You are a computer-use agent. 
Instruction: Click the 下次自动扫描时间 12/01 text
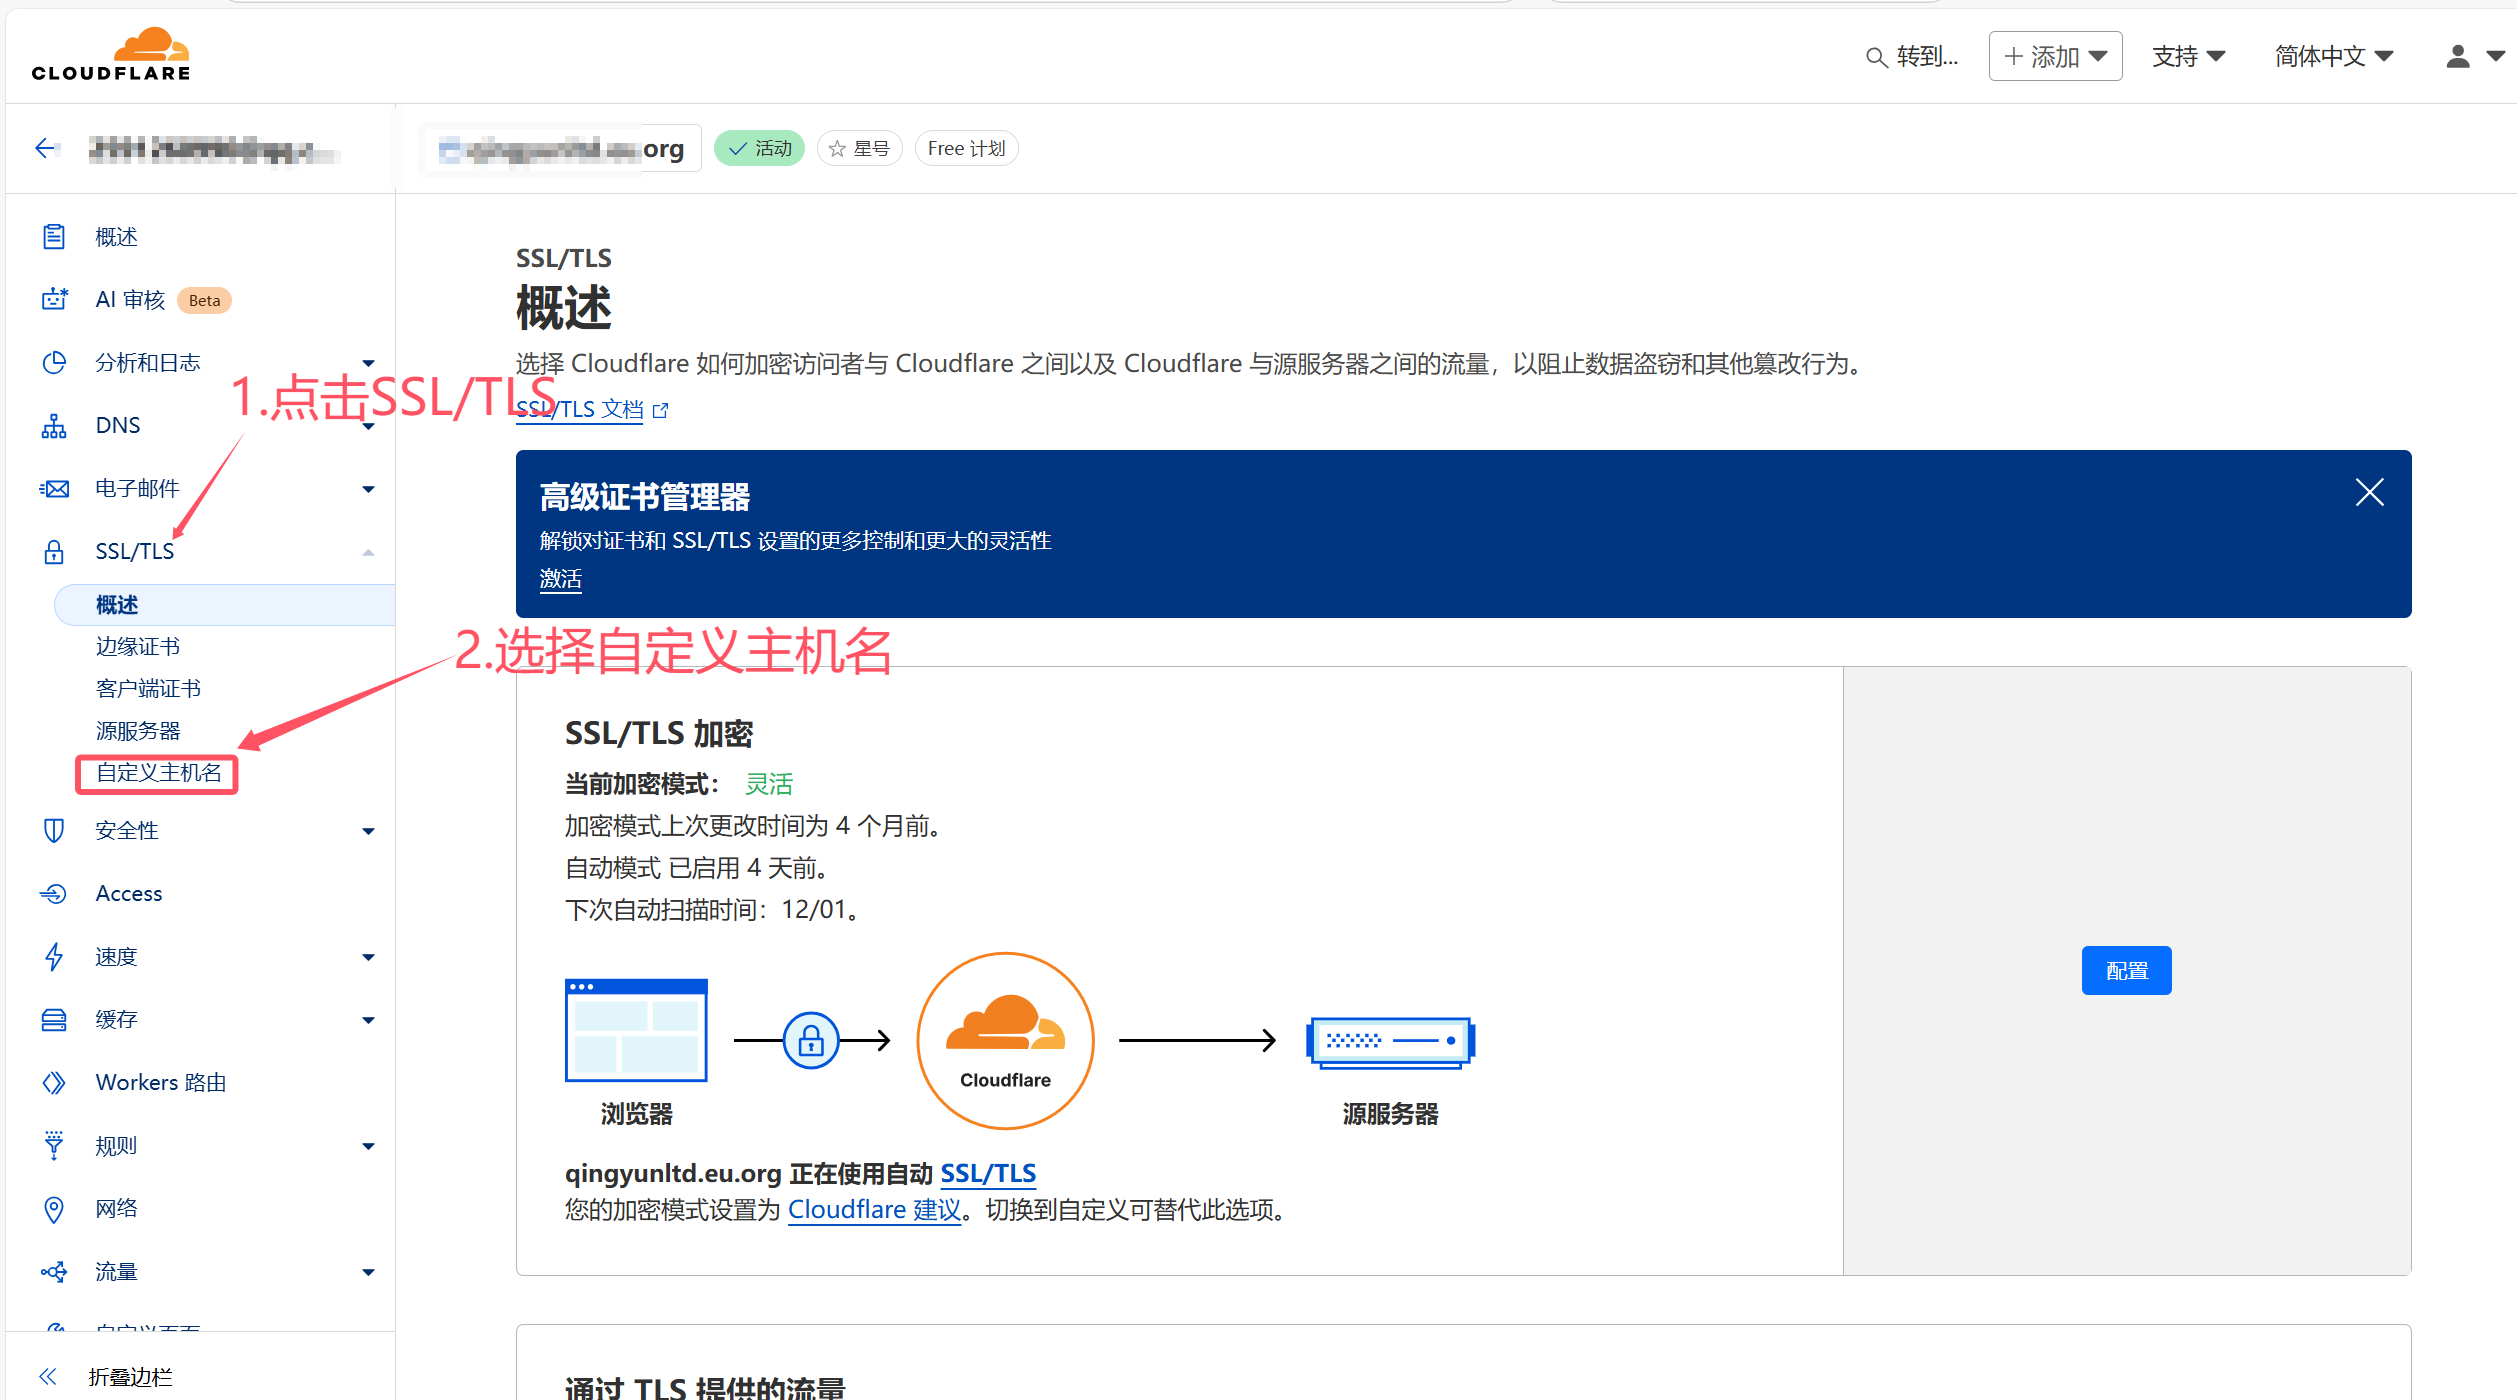click(x=714, y=909)
